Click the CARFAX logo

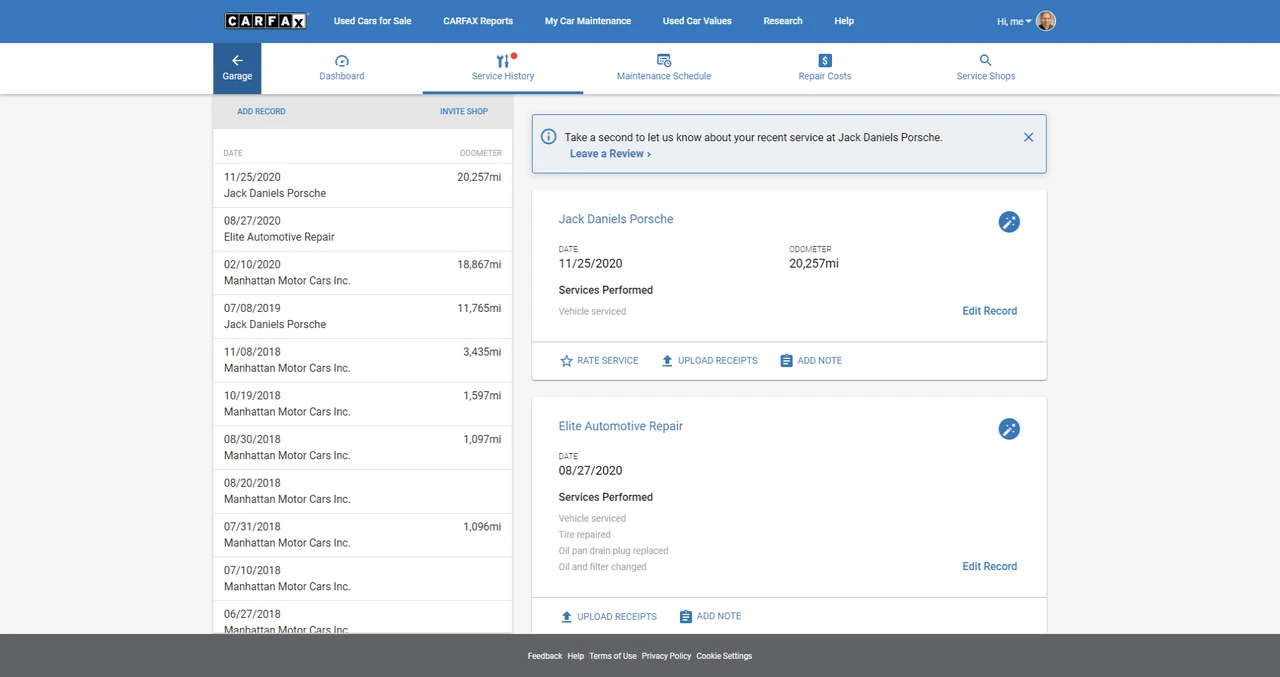266,21
